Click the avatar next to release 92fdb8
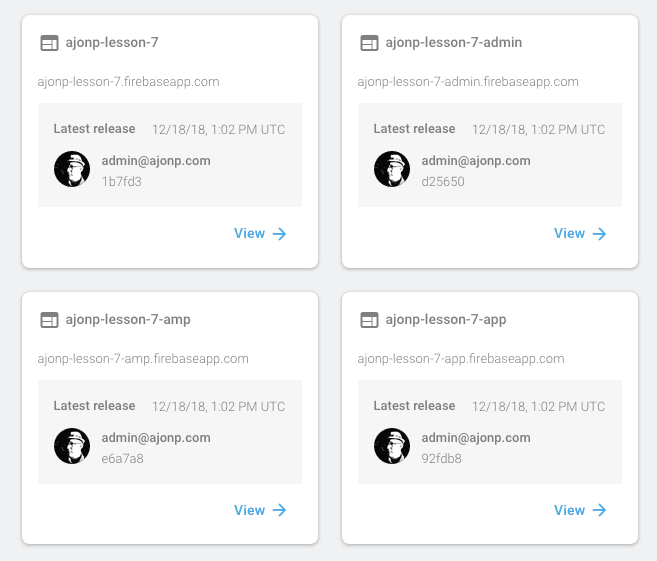 [x=392, y=446]
